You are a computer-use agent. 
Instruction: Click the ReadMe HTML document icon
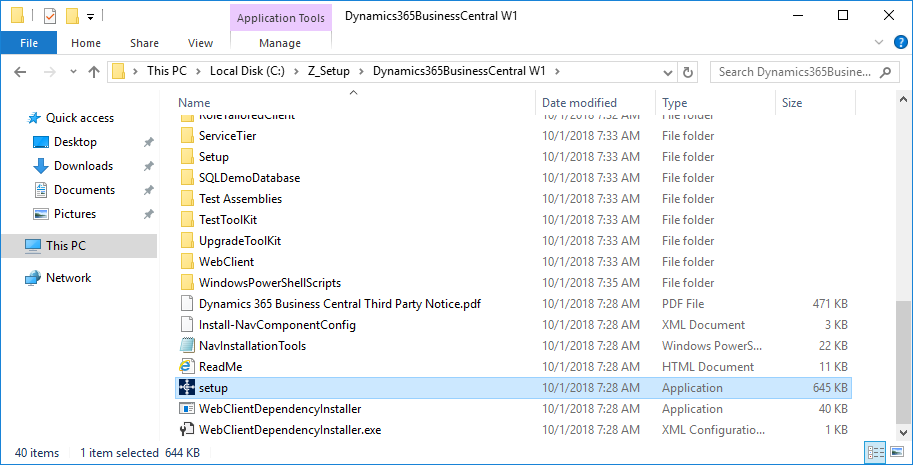pos(186,367)
